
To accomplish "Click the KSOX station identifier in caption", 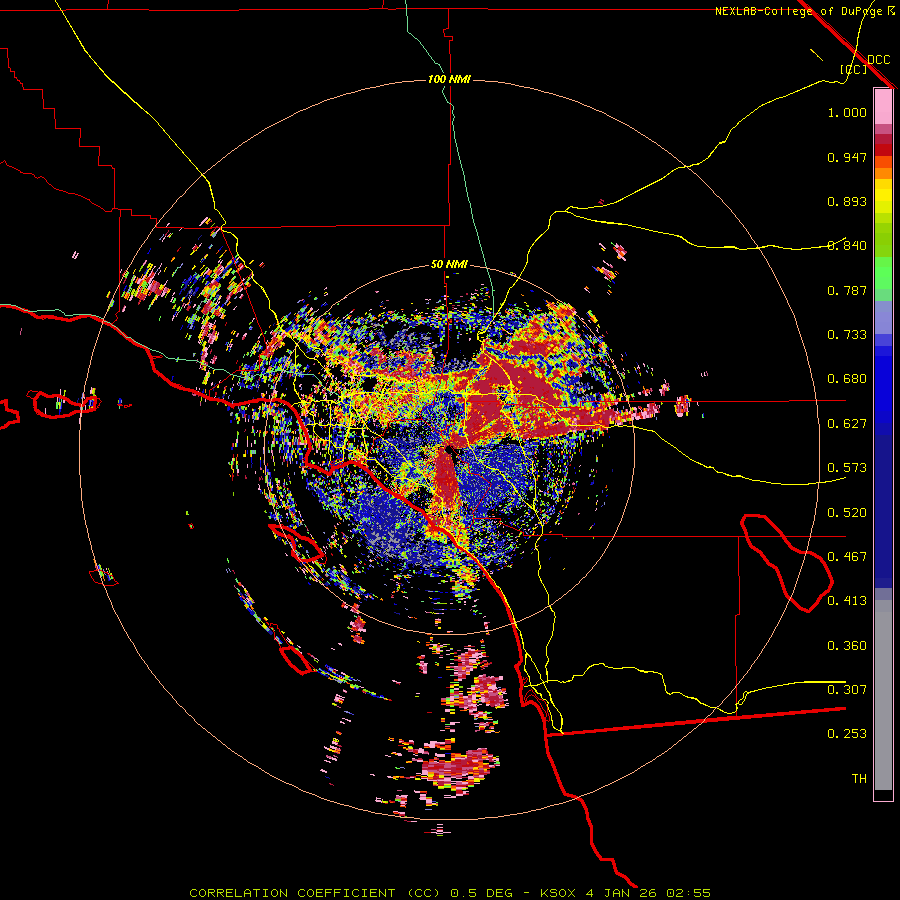I will point(558,893).
